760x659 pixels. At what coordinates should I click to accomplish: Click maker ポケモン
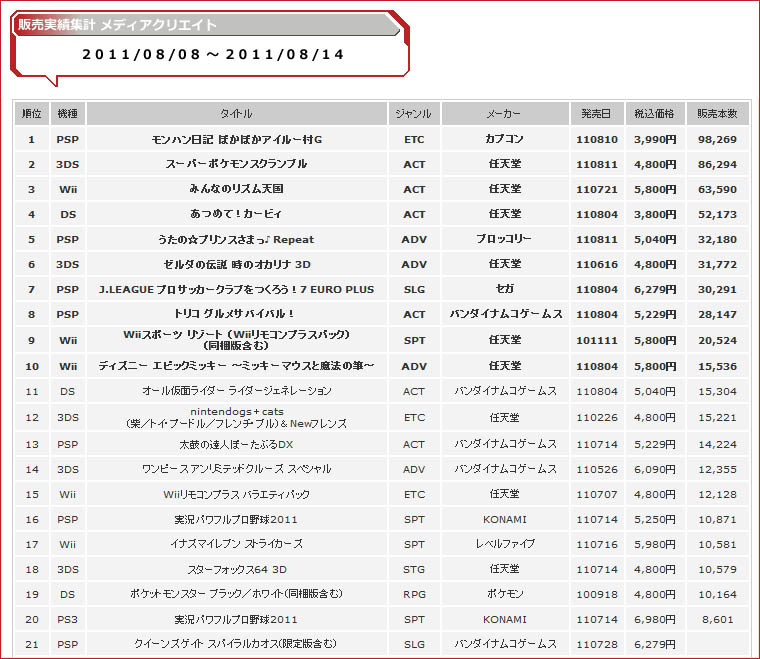pyautogui.click(x=505, y=594)
